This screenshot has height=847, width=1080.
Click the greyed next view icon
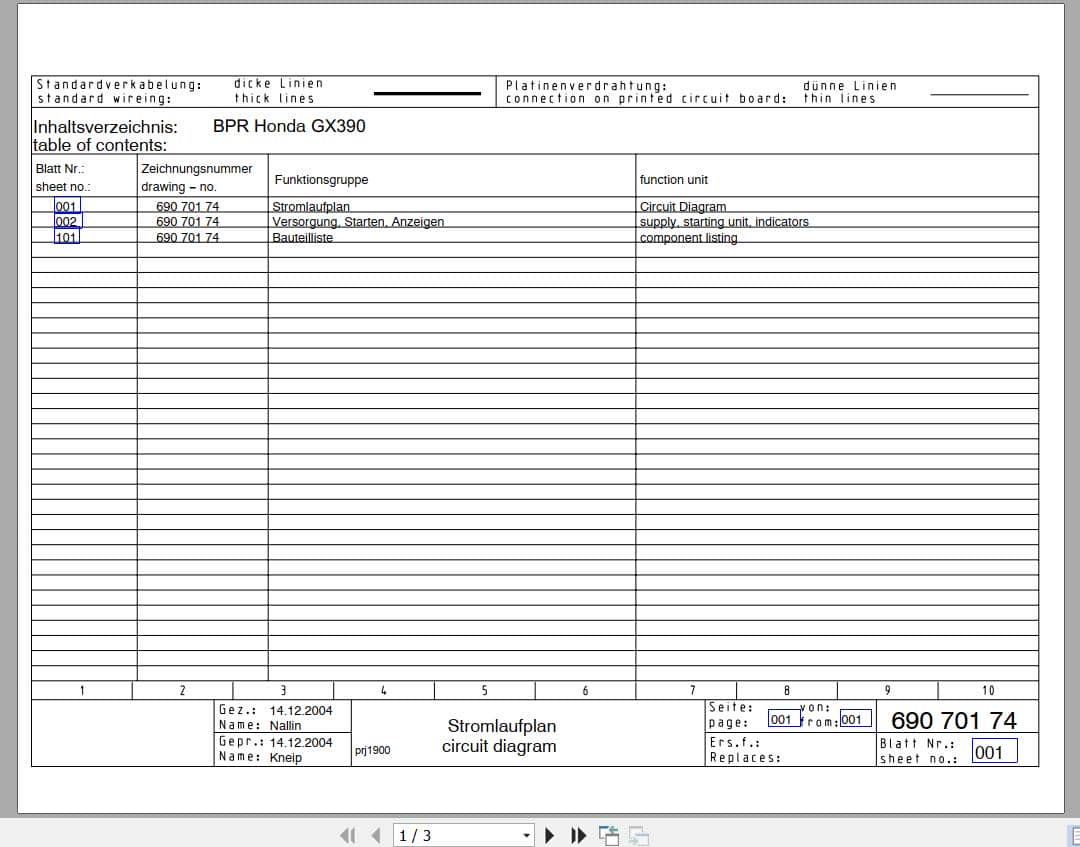point(638,835)
